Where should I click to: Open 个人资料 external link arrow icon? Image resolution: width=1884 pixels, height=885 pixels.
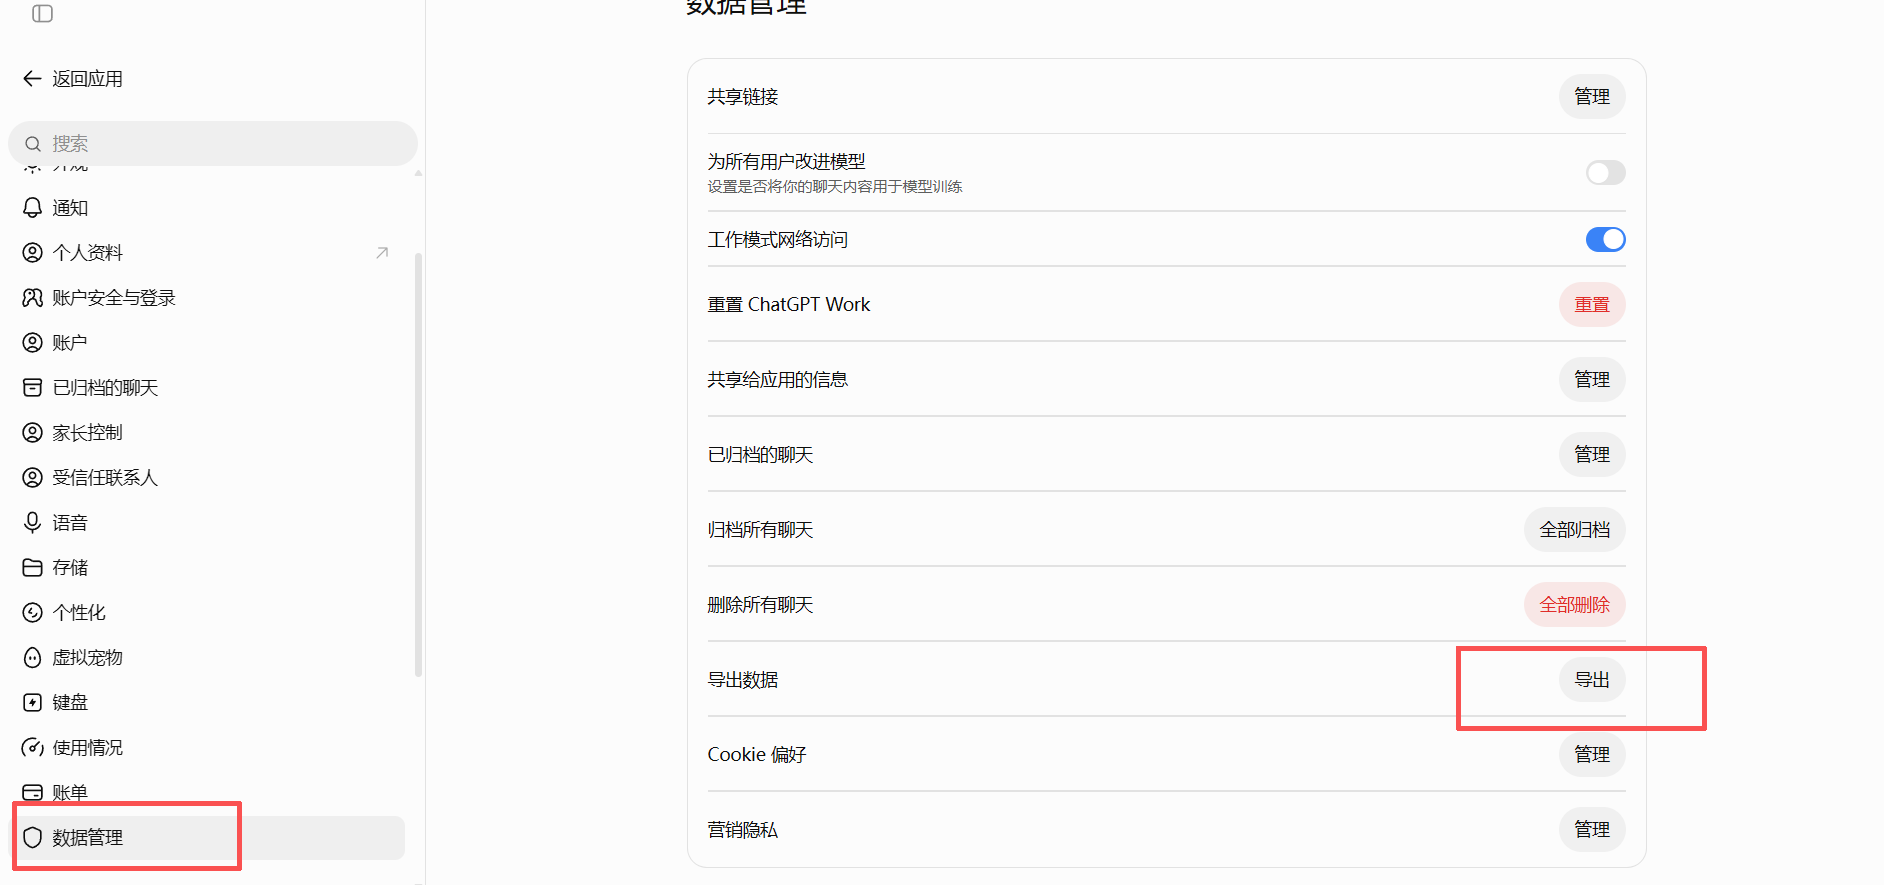[382, 253]
